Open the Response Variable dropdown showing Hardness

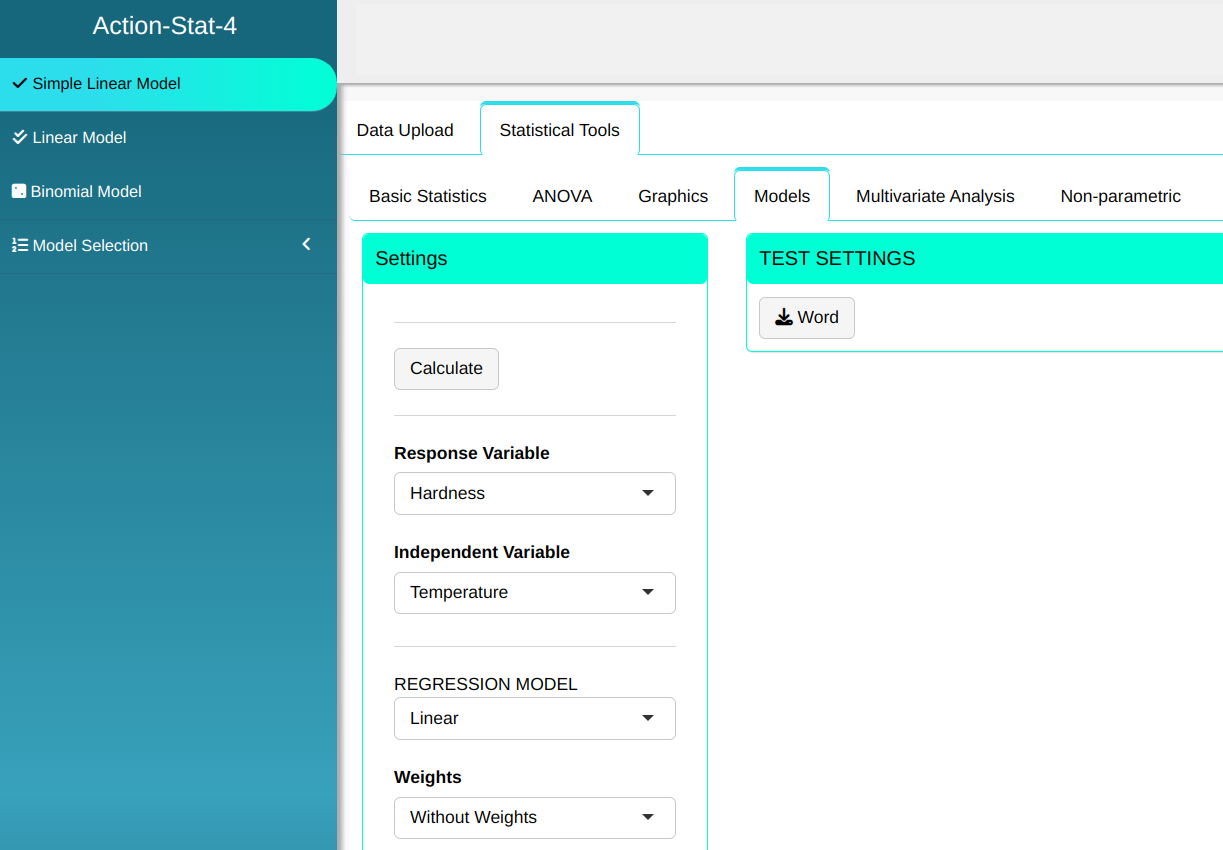[534, 494]
